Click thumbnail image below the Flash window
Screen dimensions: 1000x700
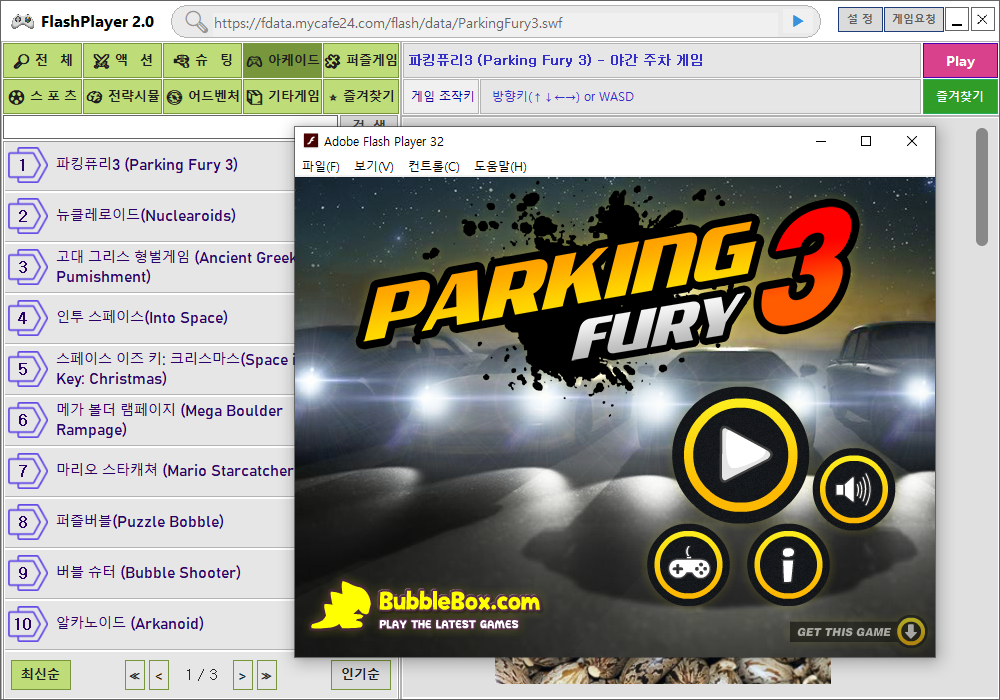(x=663, y=671)
